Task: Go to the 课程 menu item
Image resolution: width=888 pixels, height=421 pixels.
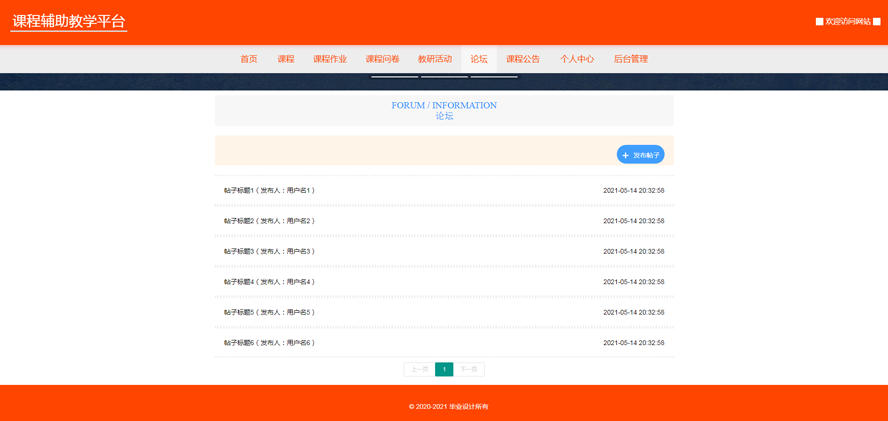Action: (286, 59)
